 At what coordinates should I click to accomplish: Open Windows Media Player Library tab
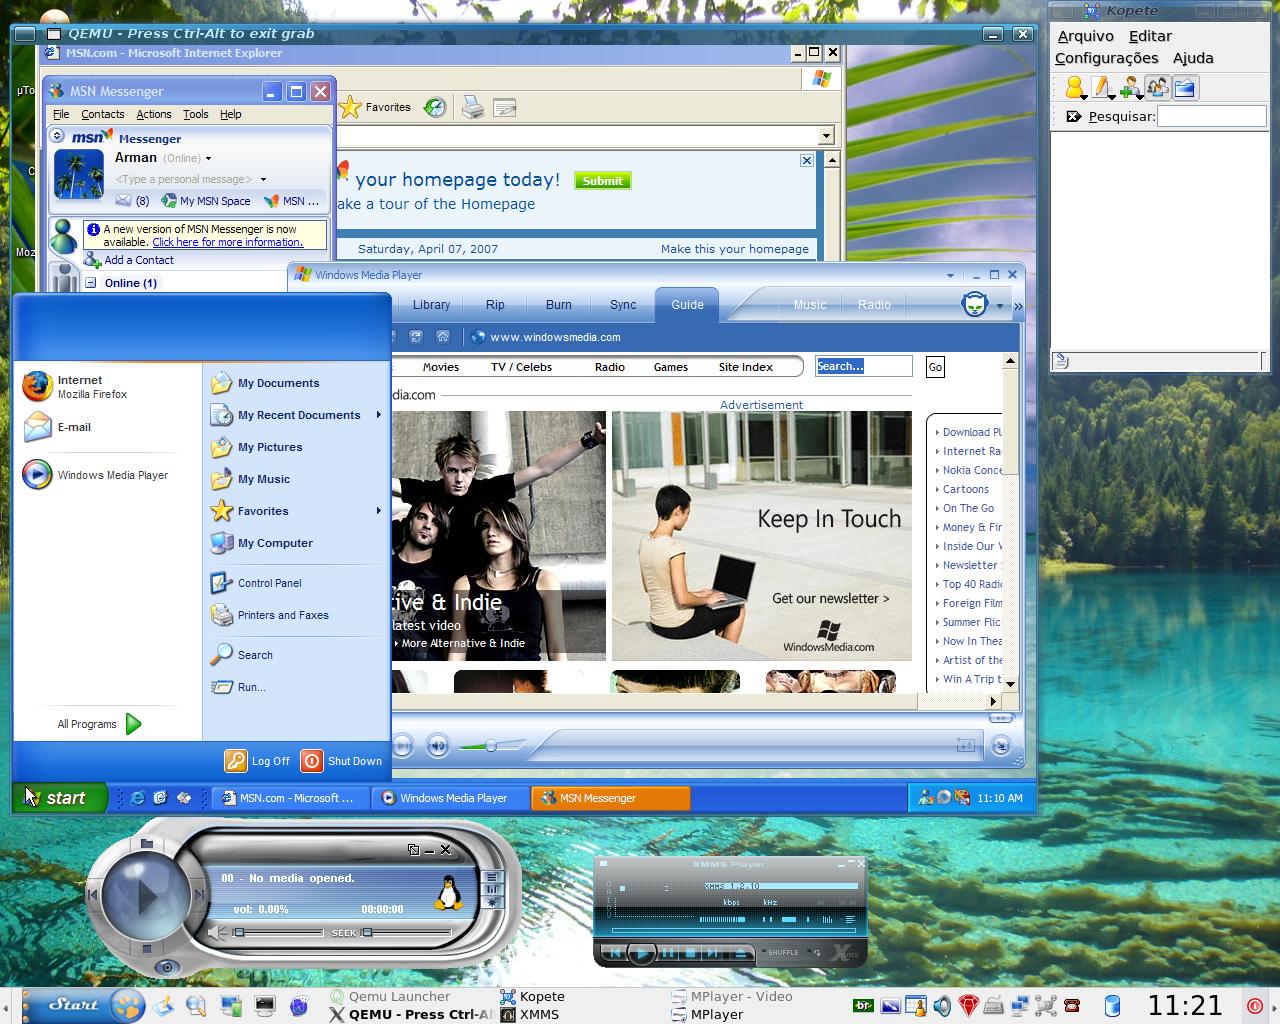coord(431,305)
